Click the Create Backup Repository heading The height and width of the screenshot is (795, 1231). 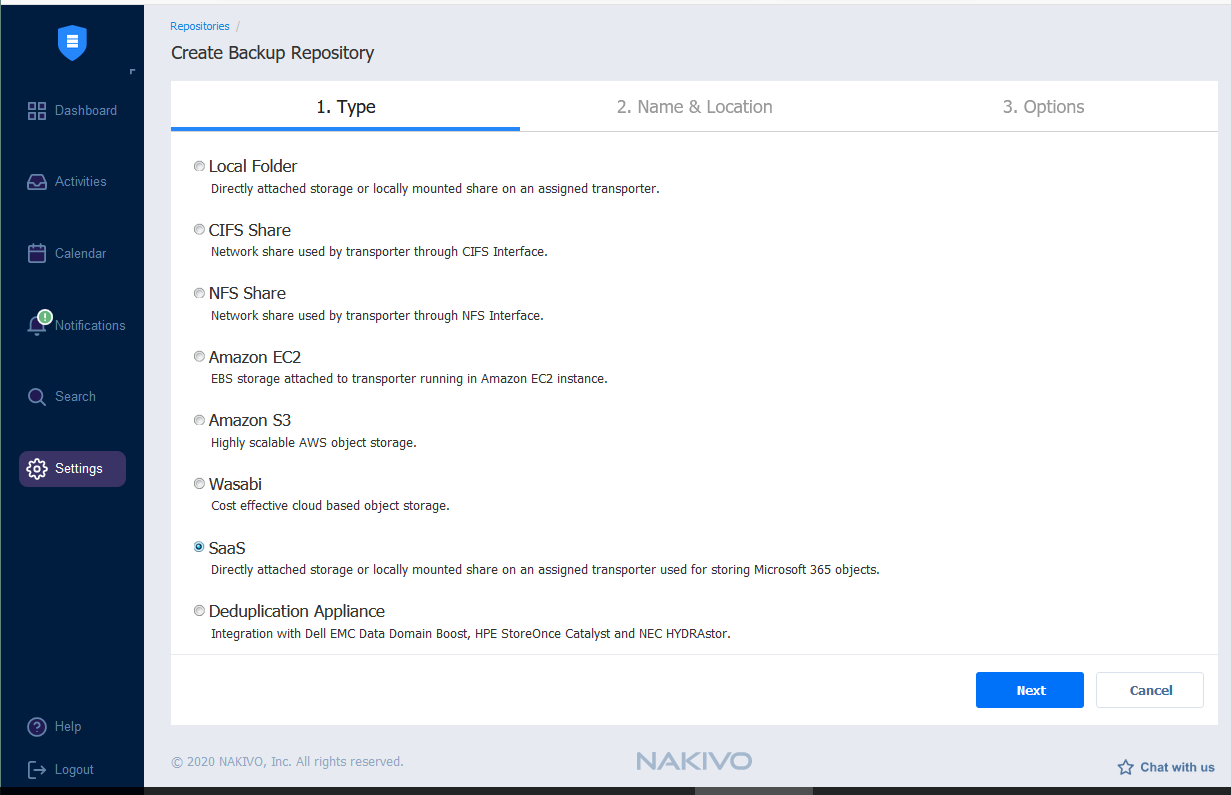click(x=273, y=53)
